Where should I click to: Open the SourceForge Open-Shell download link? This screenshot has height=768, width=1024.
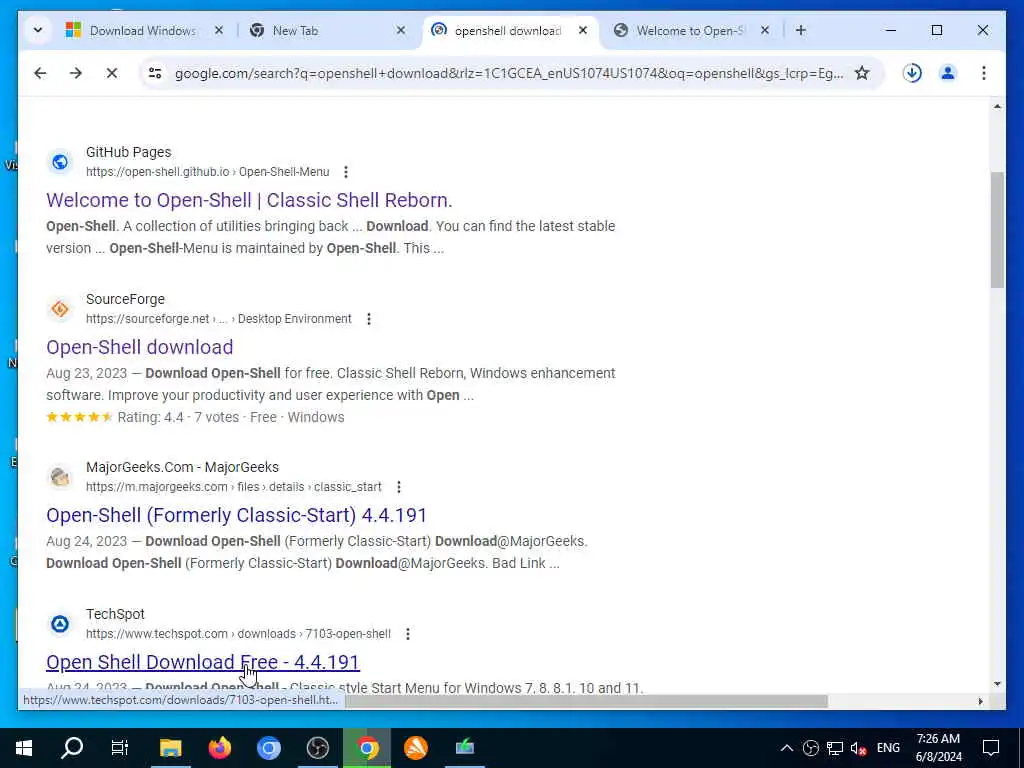pyautogui.click(x=139, y=347)
